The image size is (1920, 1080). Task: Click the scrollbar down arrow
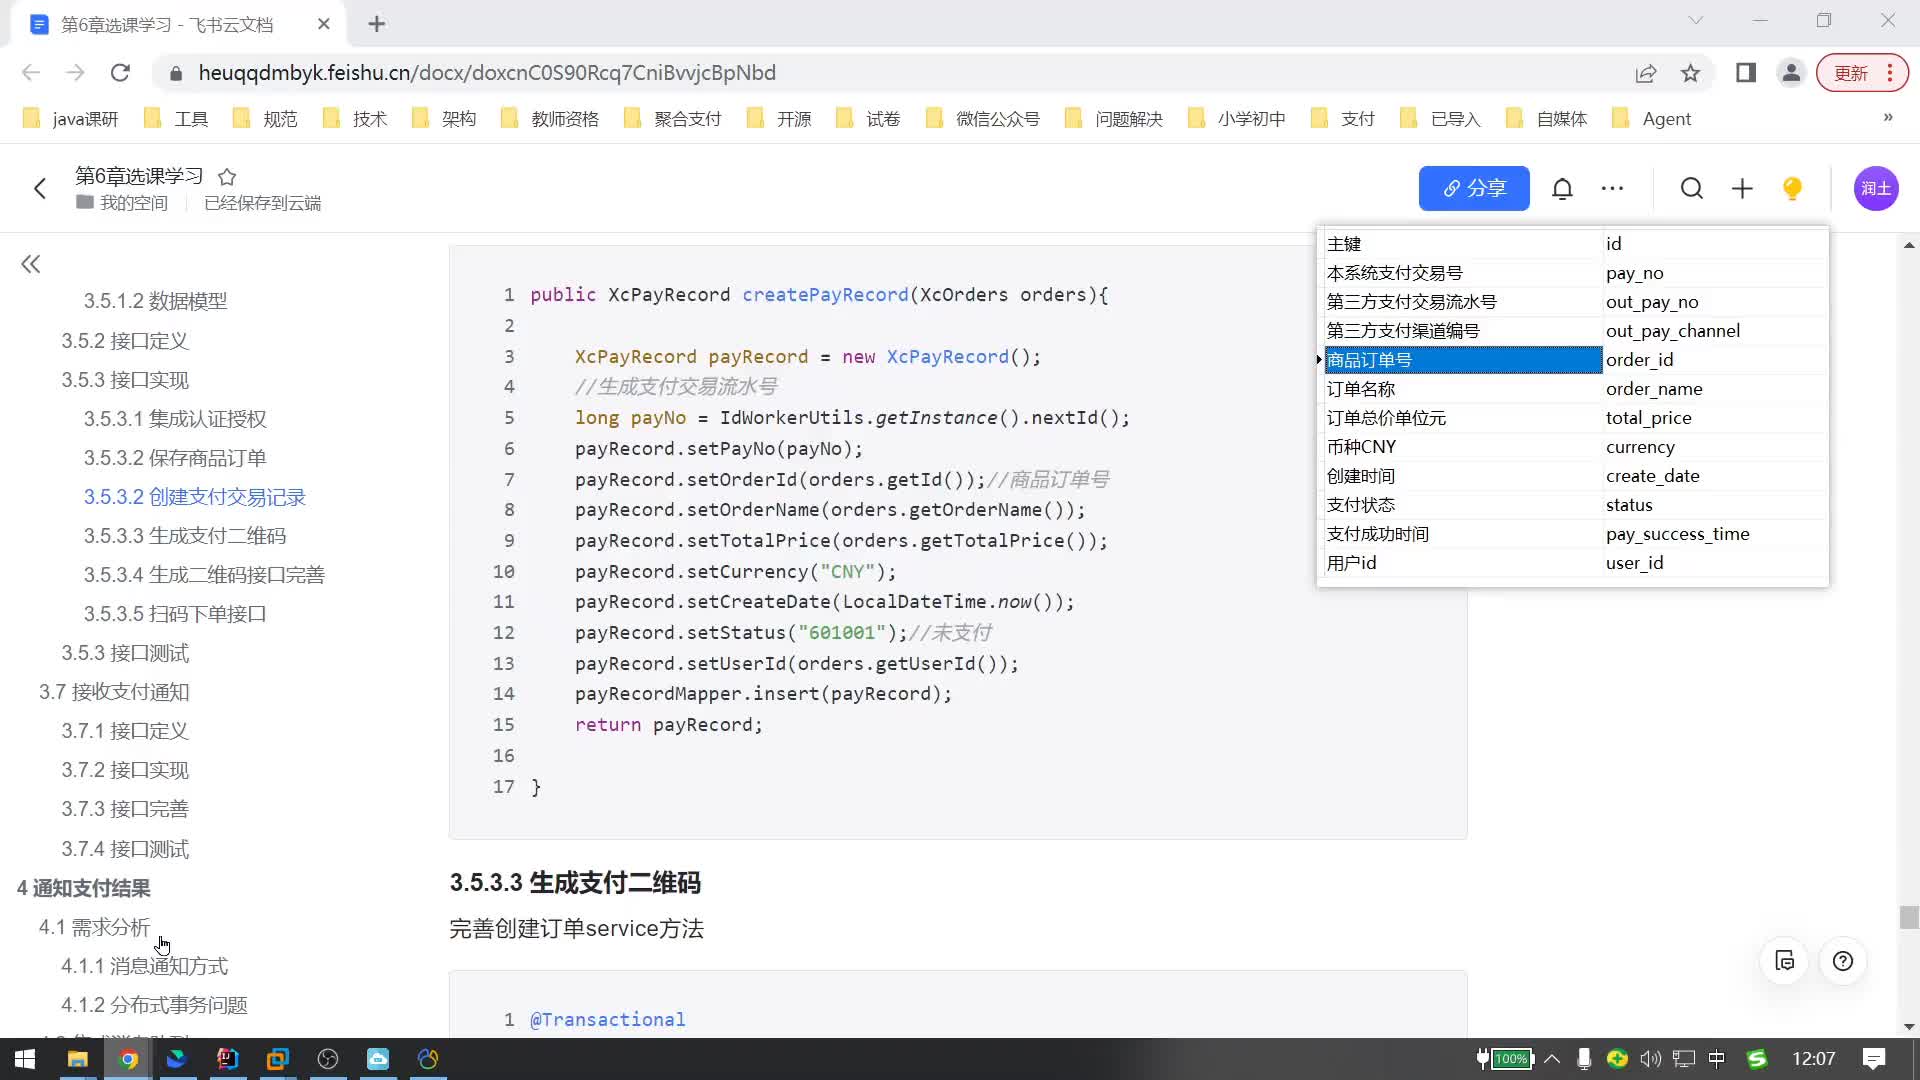coord(1909,1027)
